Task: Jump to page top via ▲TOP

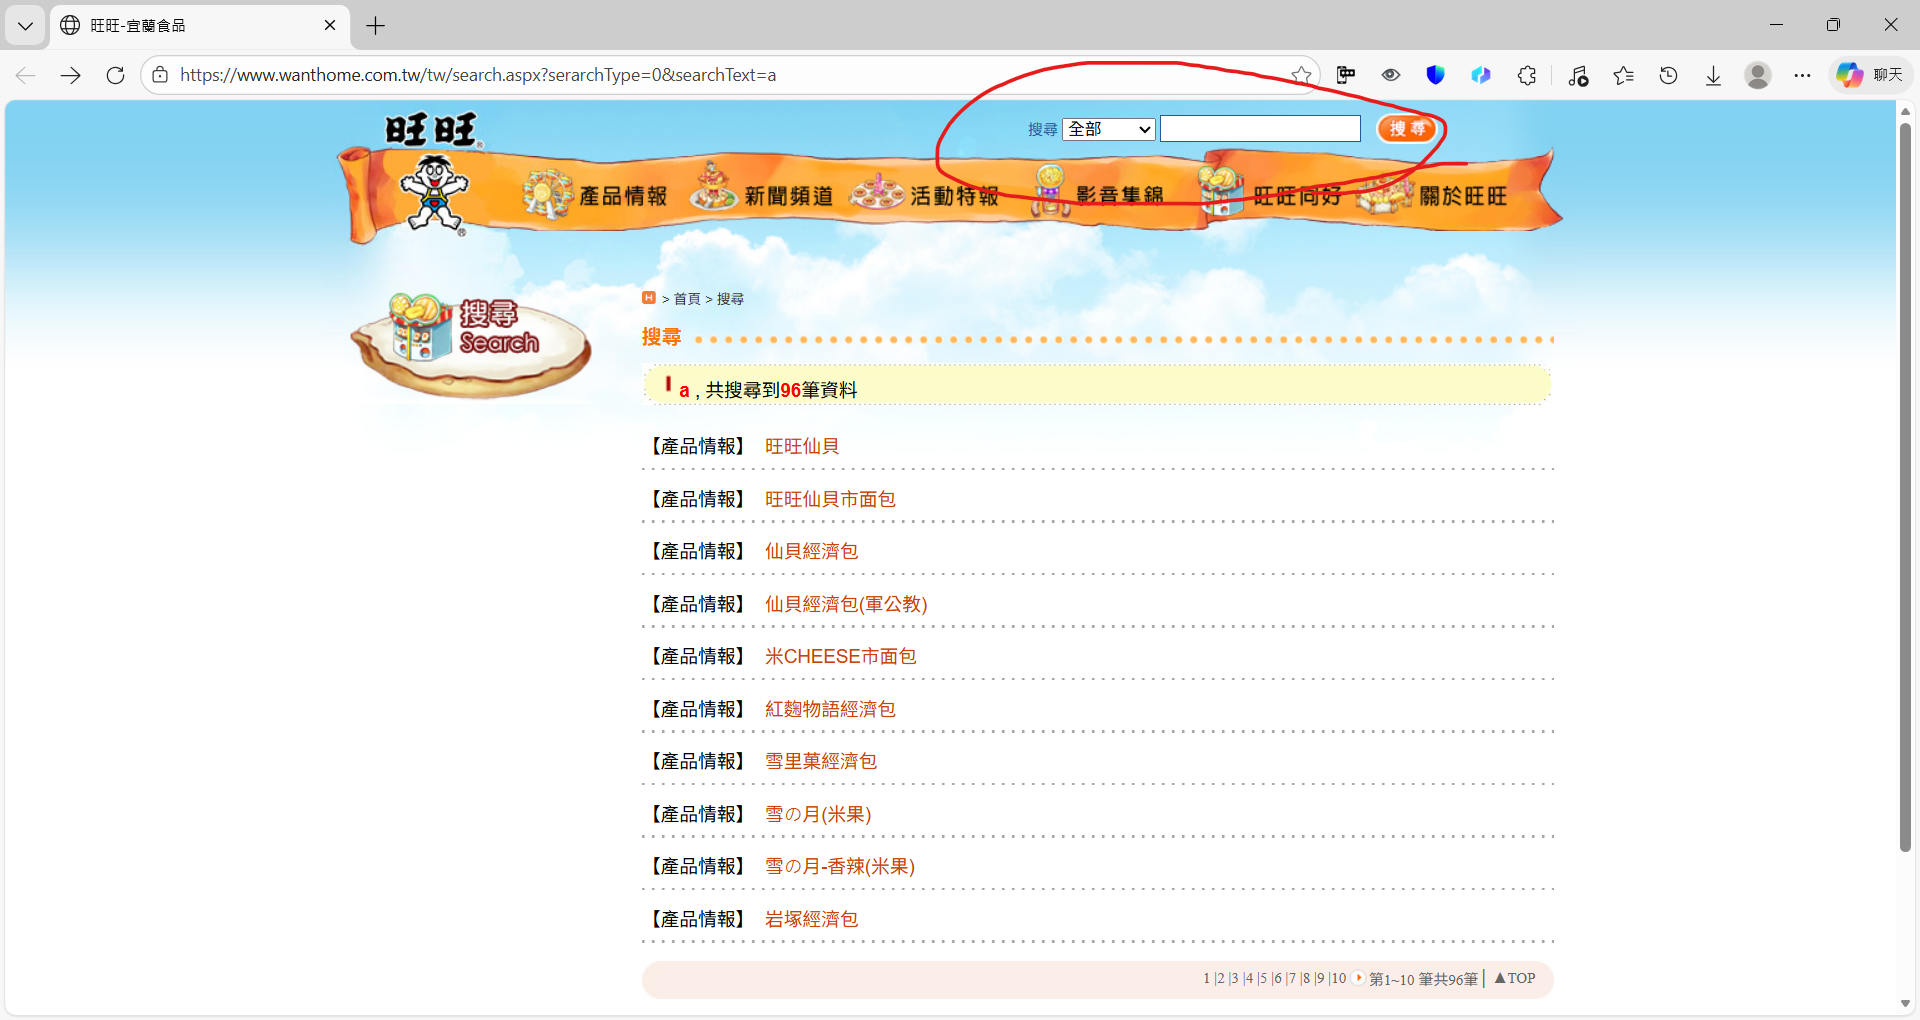Action: [x=1515, y=978]
